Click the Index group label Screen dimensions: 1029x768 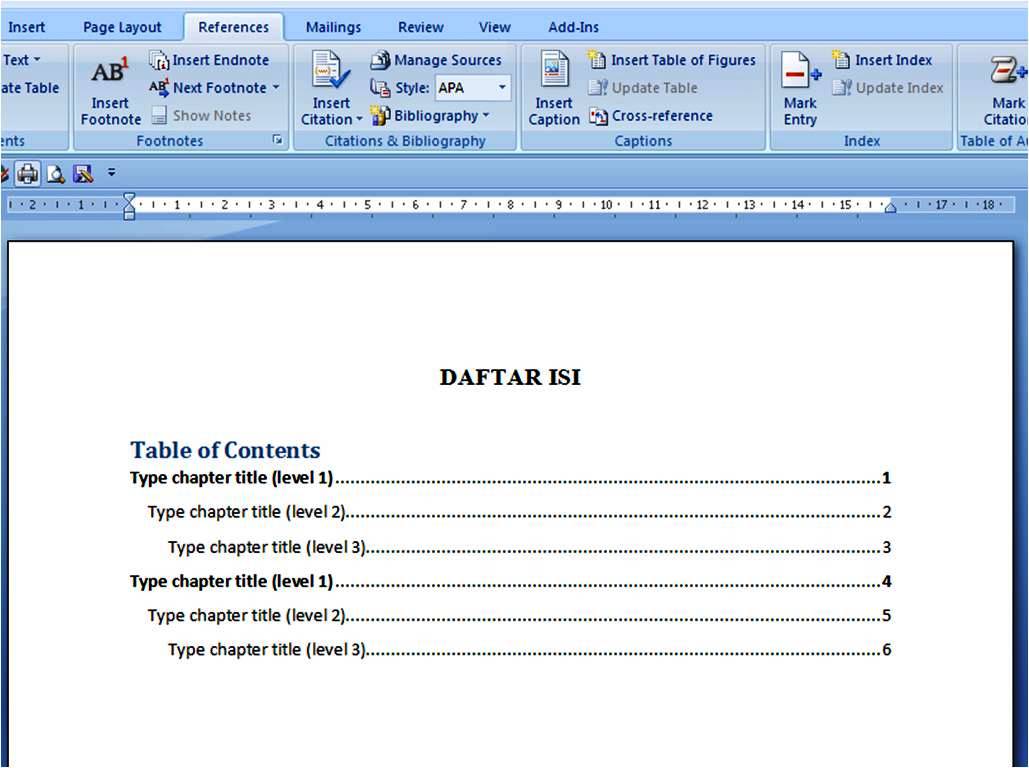pyautogui.click(x=862, y=141)
